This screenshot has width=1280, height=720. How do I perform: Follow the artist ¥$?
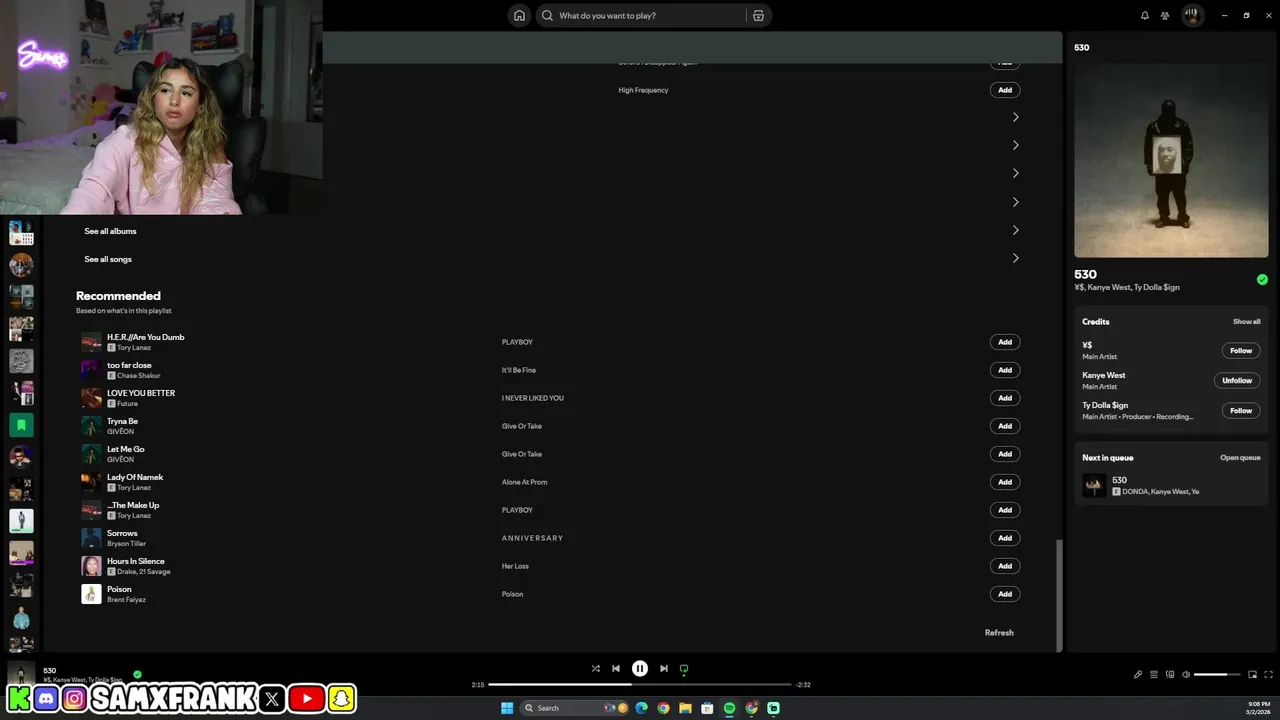pyautogui.click(x=1241, y=351)
